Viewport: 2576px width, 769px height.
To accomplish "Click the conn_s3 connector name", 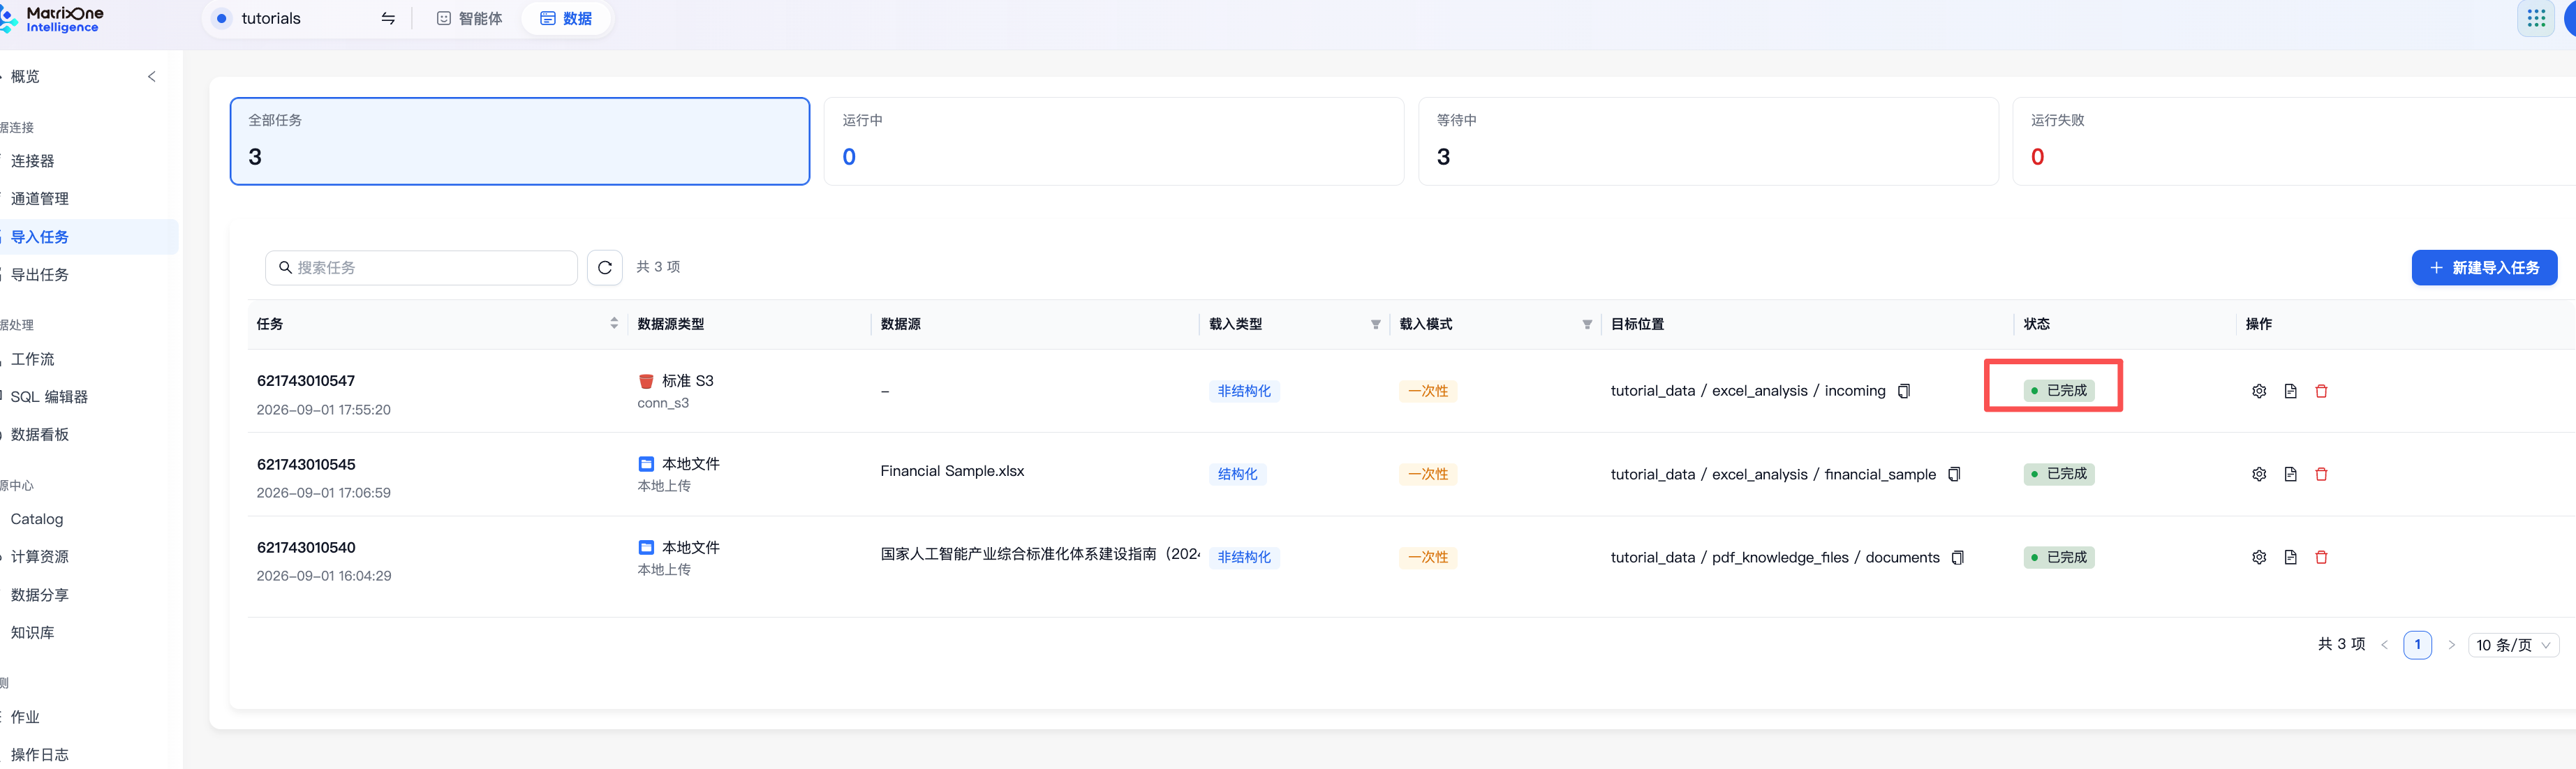I will [x=663, y=403].
